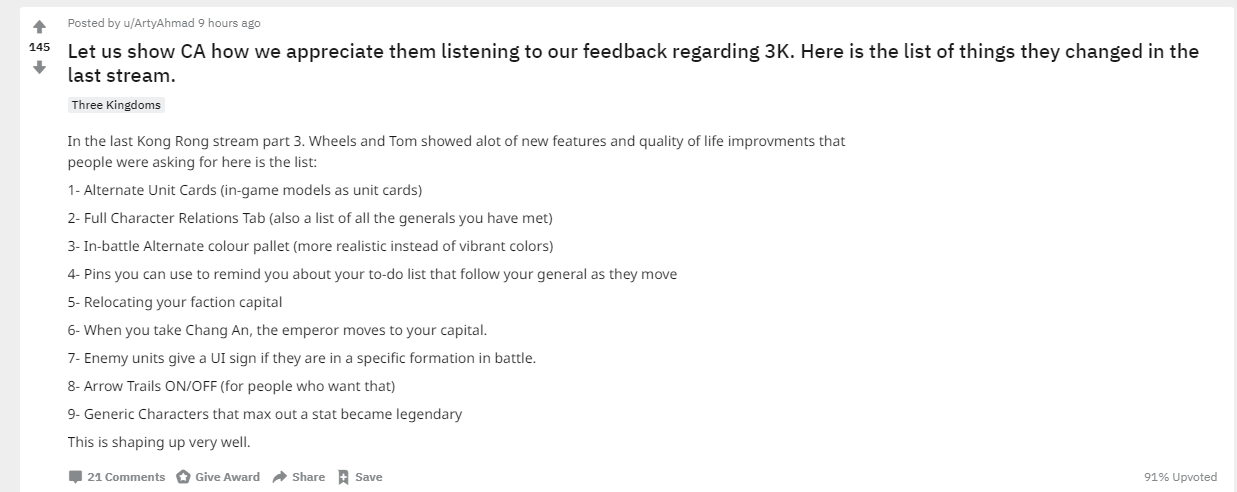Click list item 1 about Alternate Unit Cards
The image size is (1237, 492).
tap(245, 190)
